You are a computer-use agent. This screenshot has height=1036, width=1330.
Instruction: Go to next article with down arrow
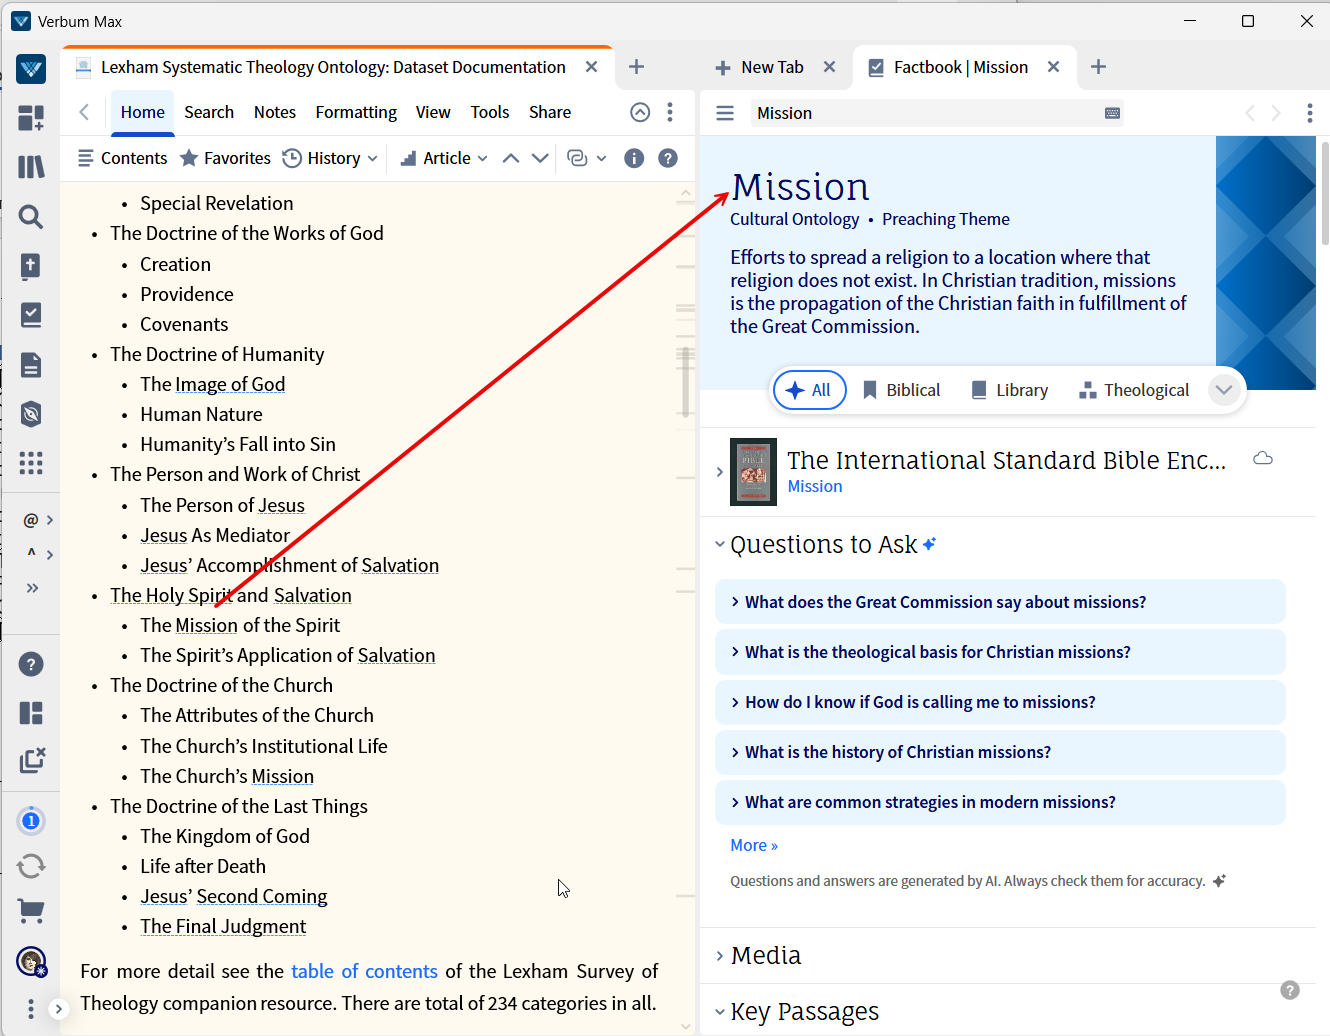pos(540,158)
